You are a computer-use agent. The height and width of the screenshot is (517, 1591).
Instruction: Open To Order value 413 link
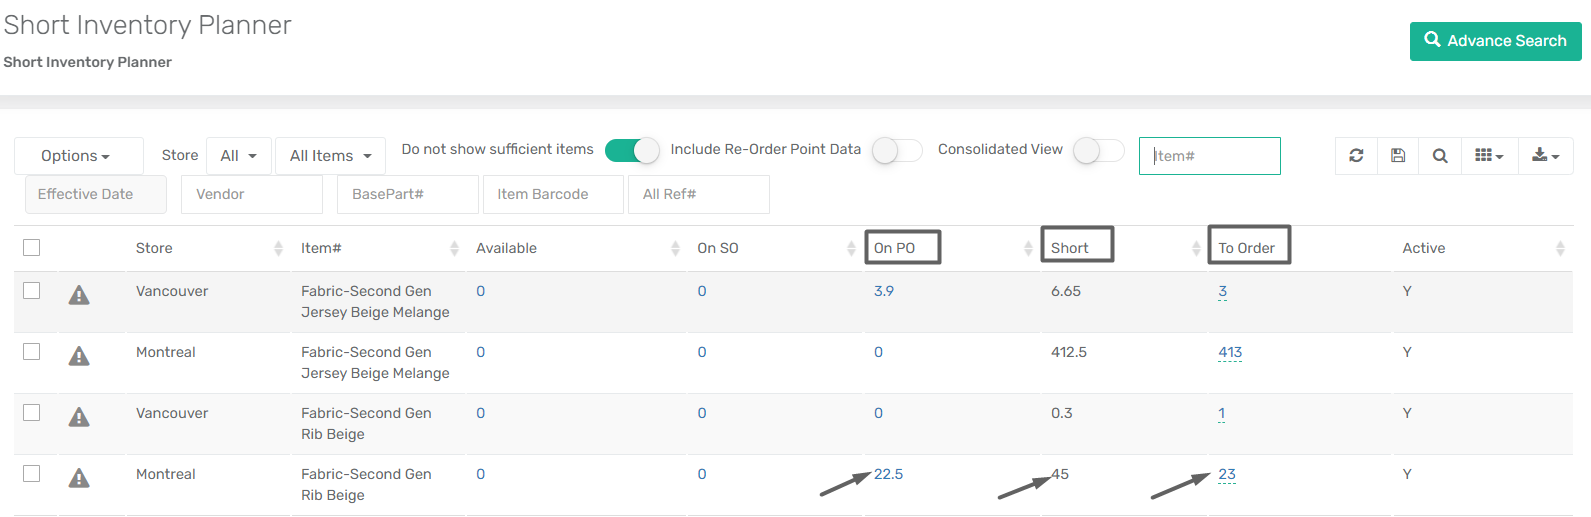(x=1230, y=352)
